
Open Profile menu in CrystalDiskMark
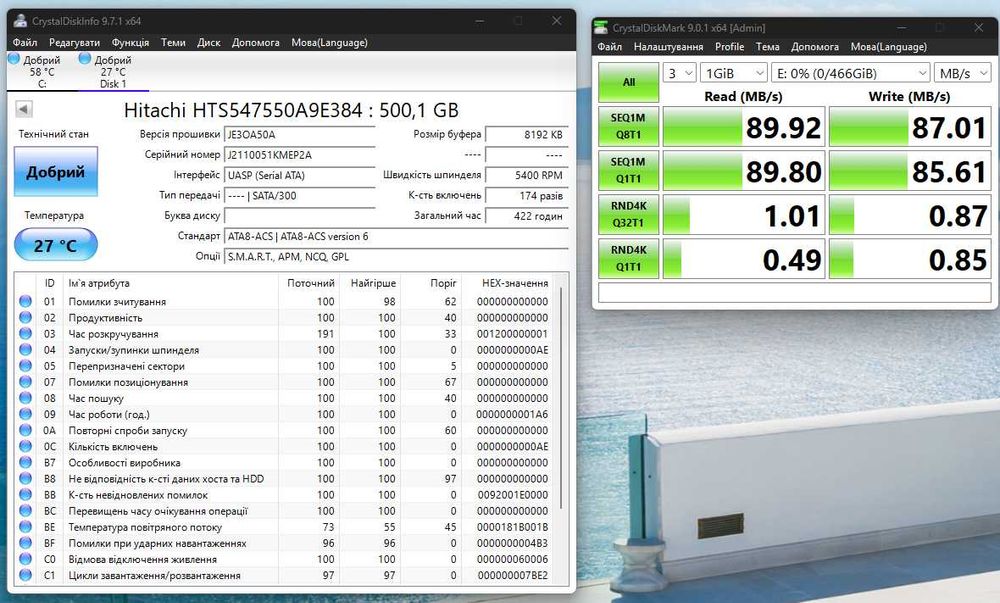coord(730,47)
